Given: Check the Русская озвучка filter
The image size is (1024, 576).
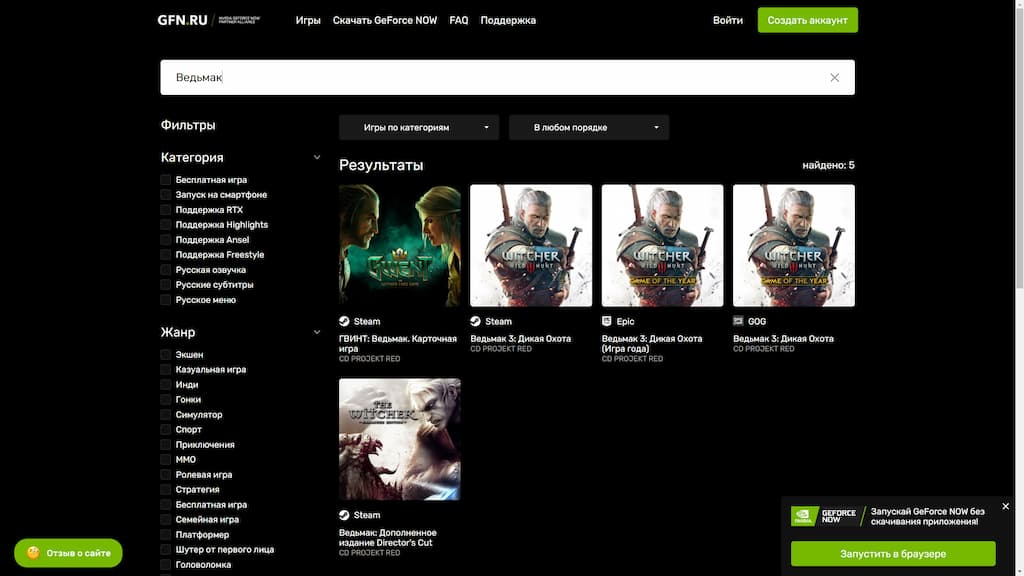Looking at the screenshot, I should [166, 270].
